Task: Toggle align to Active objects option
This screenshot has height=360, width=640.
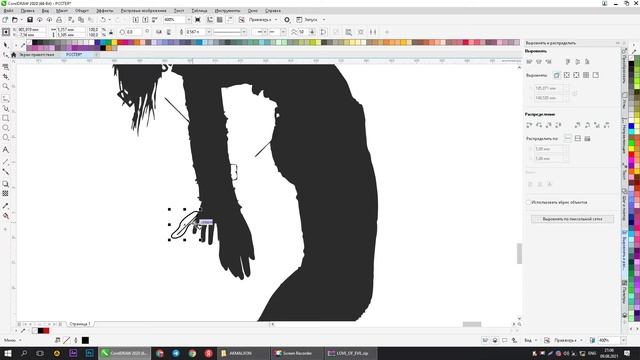Action: tap(557, 75)
